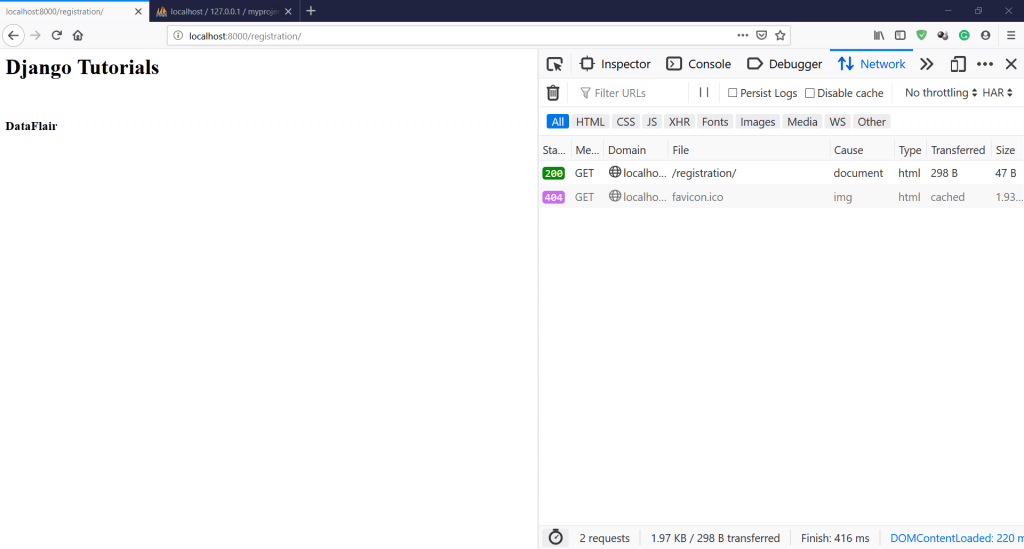The image size is (1024, 549).
Task: Open the browser home page
Action: pos(78,35)
